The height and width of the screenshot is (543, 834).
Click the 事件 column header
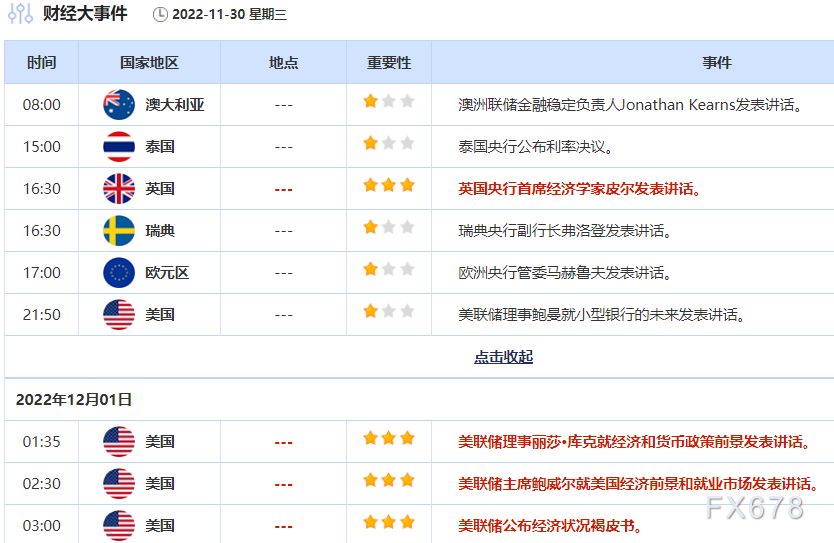717,63
